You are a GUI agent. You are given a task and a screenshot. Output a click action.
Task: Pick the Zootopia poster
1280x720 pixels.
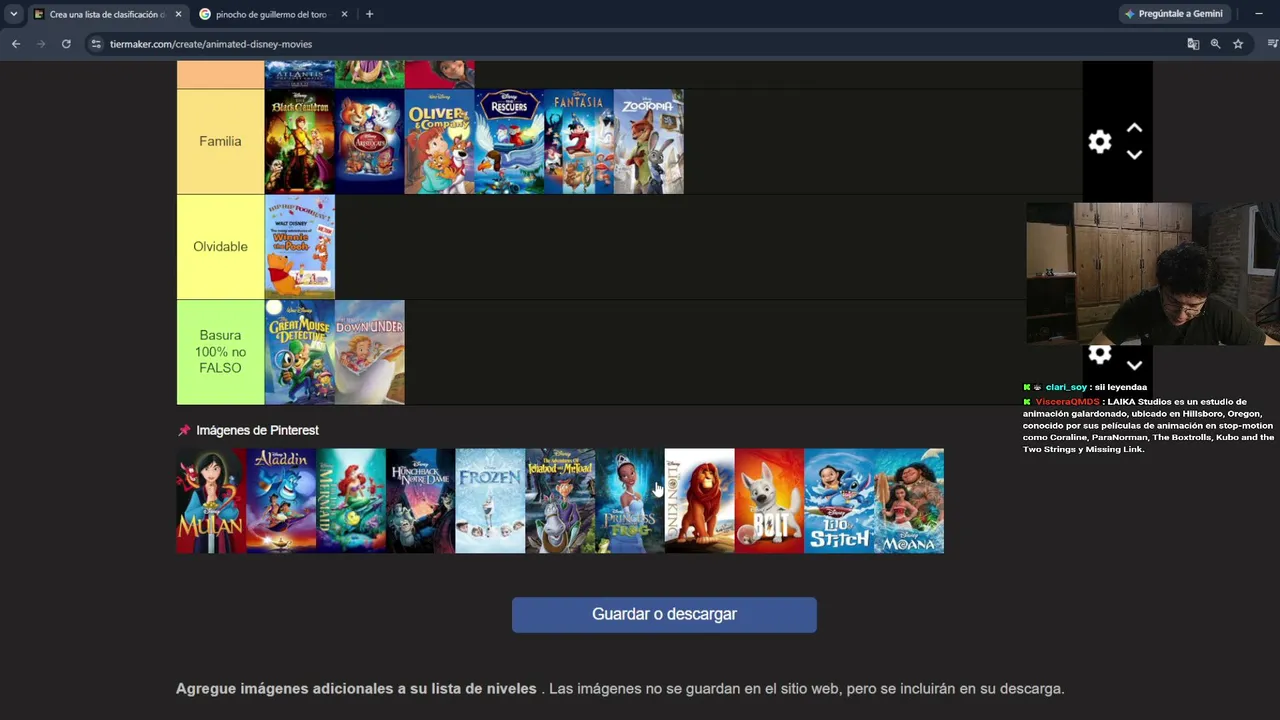[649, 141]
